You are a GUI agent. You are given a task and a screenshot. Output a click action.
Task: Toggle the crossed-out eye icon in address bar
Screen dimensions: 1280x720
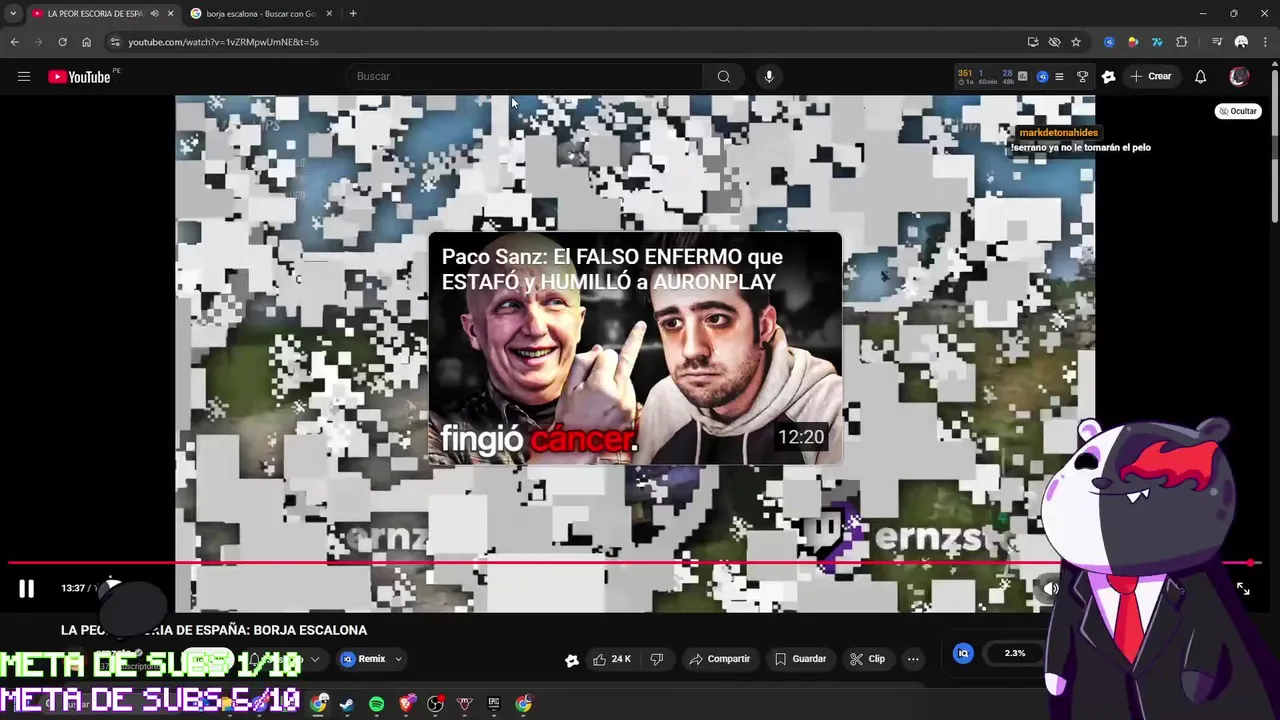1054,42
